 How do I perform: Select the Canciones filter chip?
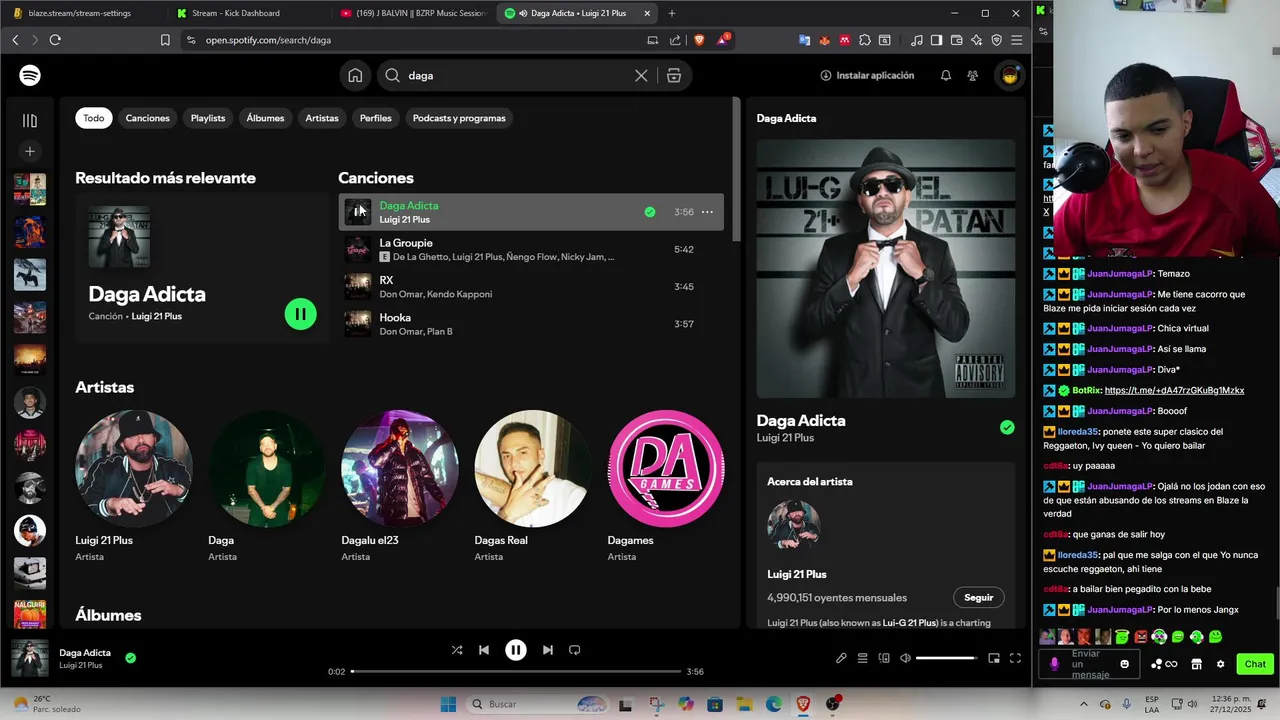point(148,118)
